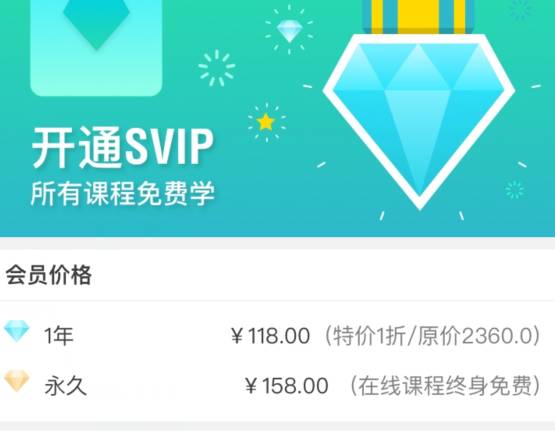The image size is (555, 433).
Task: Choose the ¥158.00 price option
Action: (x=286, y=386)
